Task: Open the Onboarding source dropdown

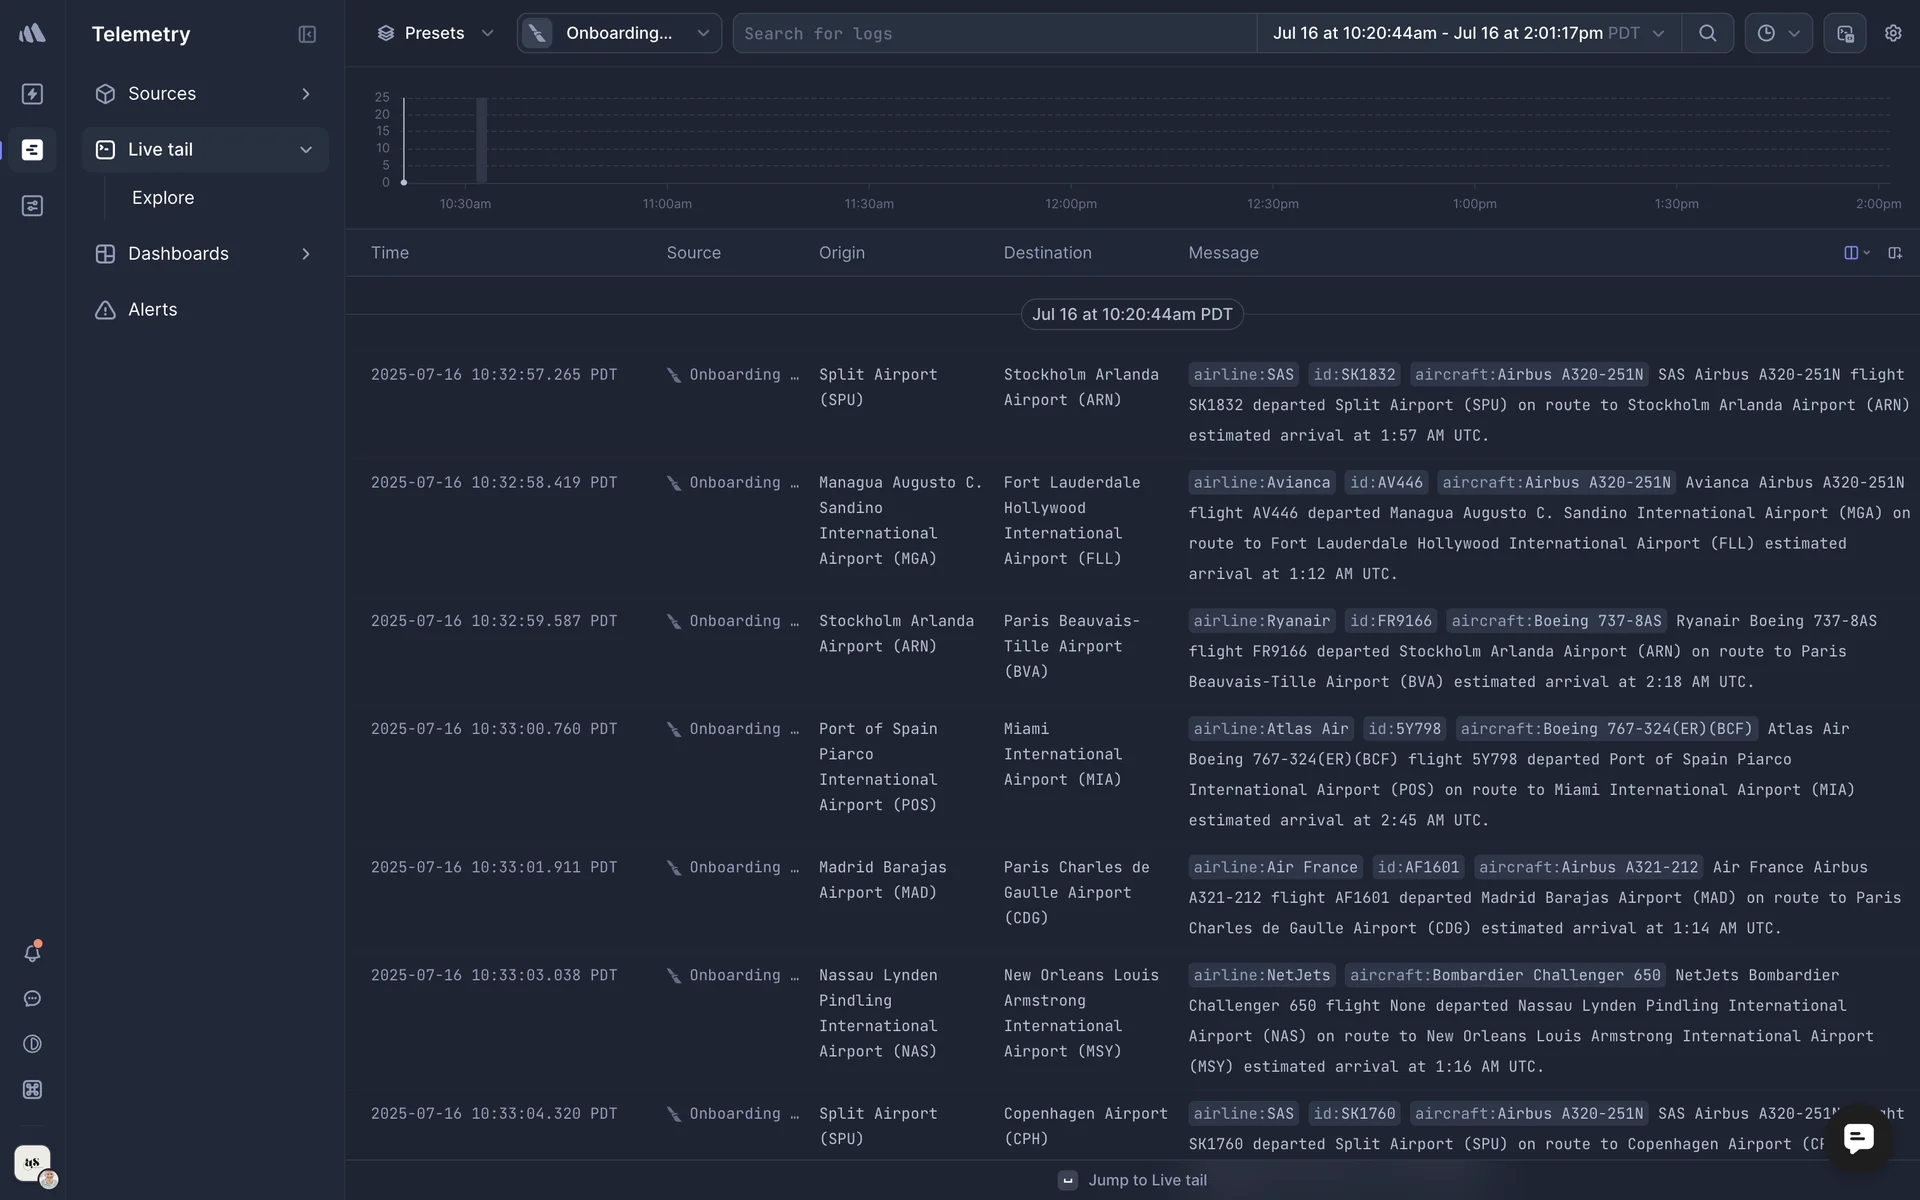Action: click(619, 33)
